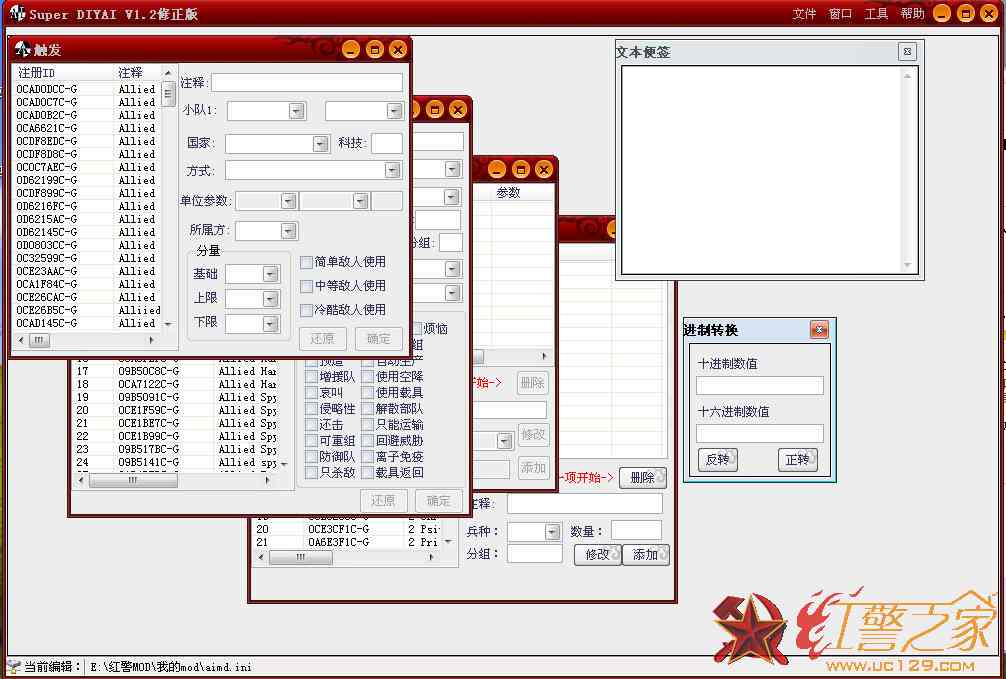This screenshot has height=679, width=1006.
Task: Click inside the 文本便签 text area
Action: pos(762,170)
